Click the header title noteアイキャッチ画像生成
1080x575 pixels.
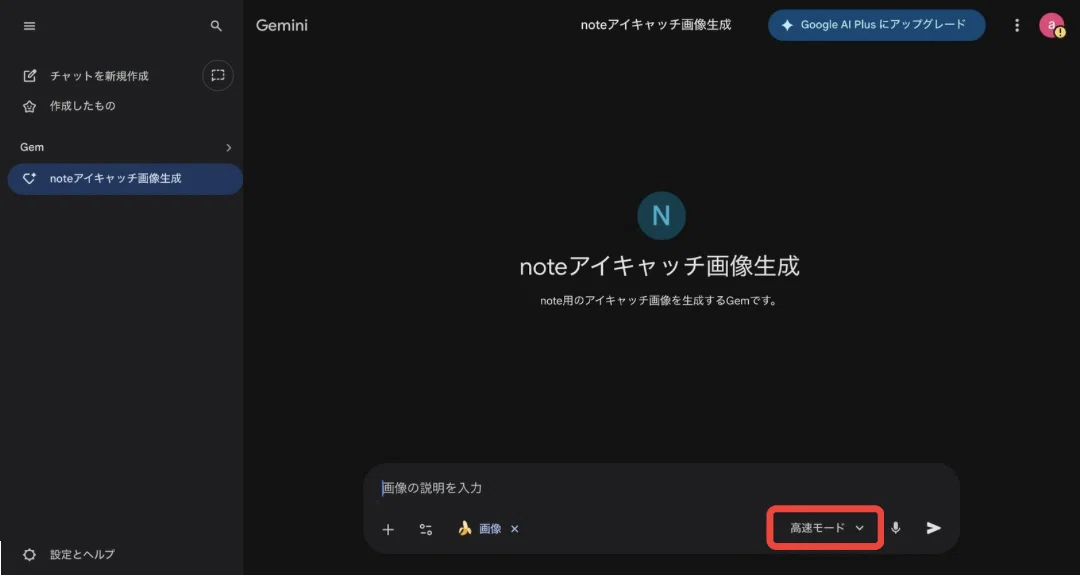coord(656,25)
